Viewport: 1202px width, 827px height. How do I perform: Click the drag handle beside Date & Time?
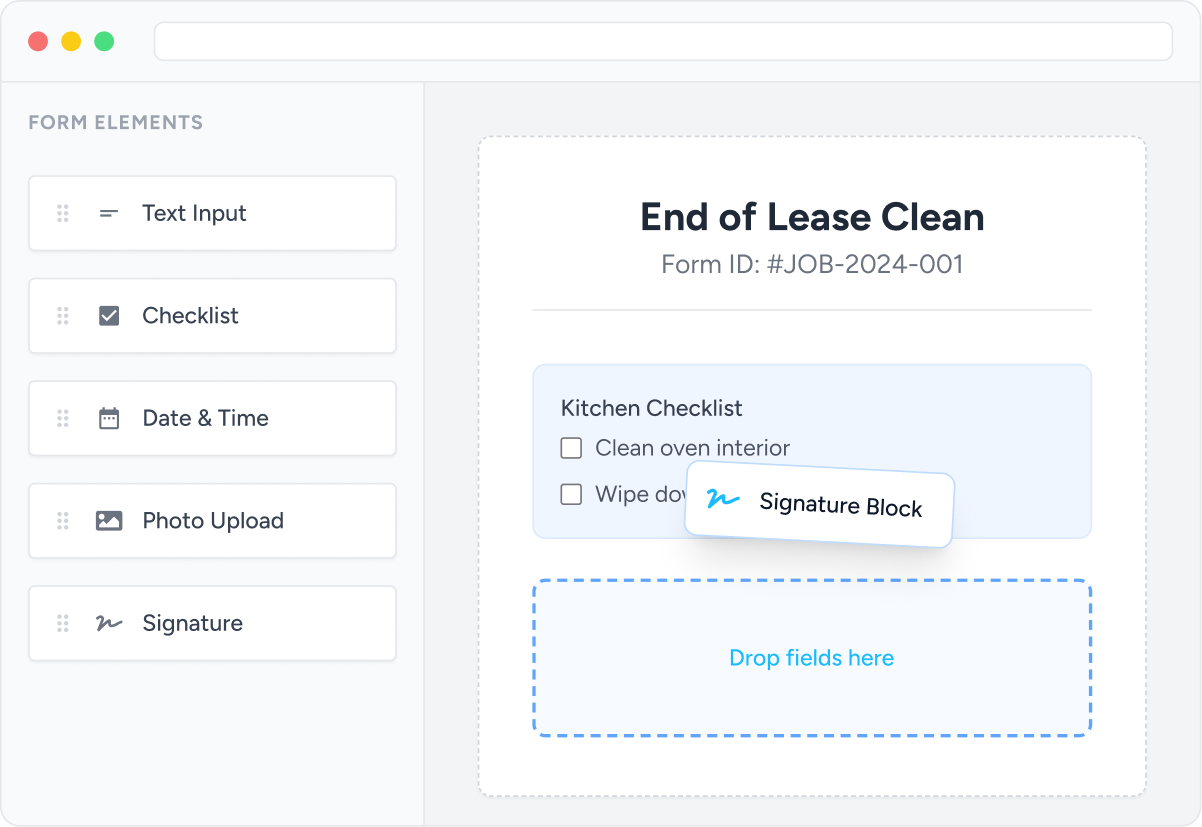(x=63, y=418)
